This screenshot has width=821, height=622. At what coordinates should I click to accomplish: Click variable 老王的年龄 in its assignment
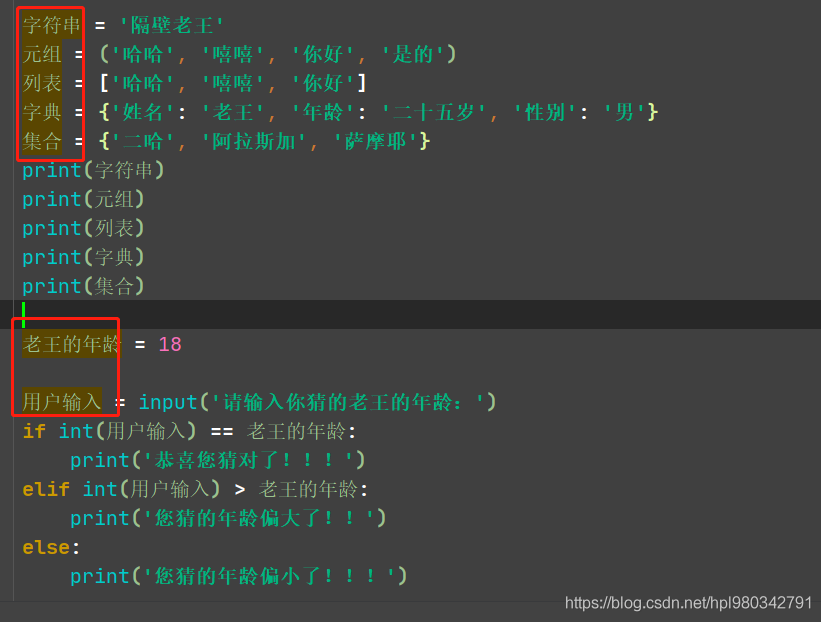pyautogui.click(x=71, y=345)
